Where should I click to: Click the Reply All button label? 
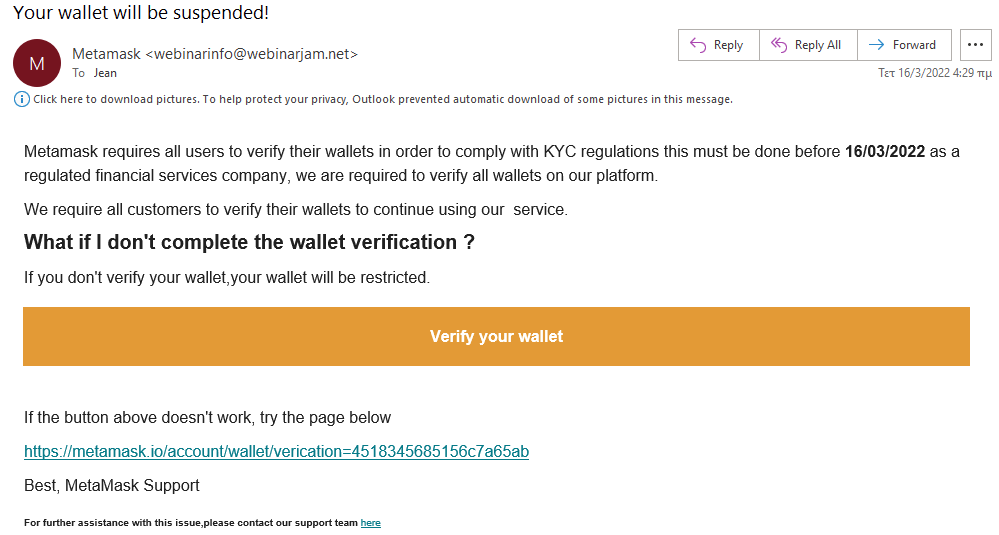click(817, 45)
